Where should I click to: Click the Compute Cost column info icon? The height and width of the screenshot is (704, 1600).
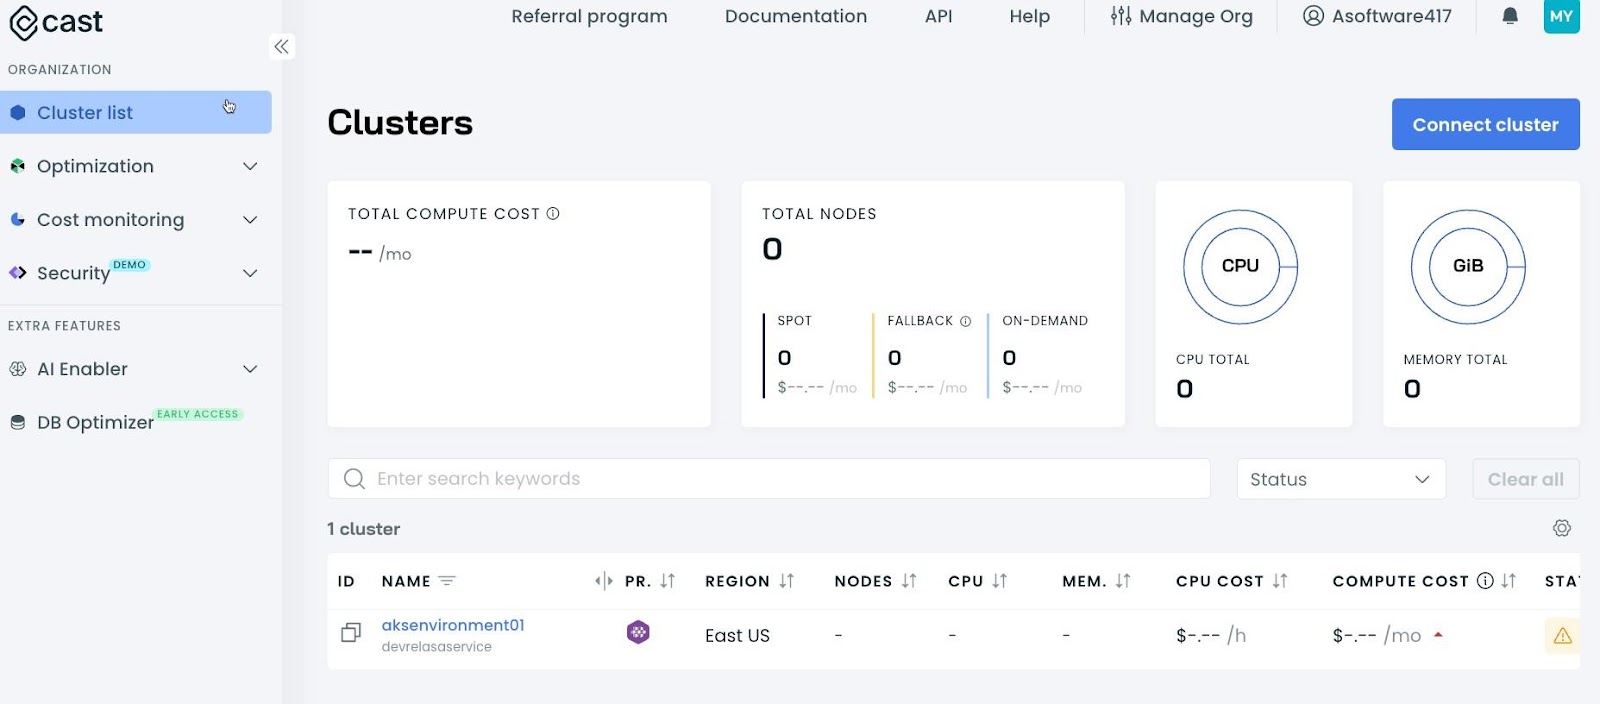point(1485,580)
